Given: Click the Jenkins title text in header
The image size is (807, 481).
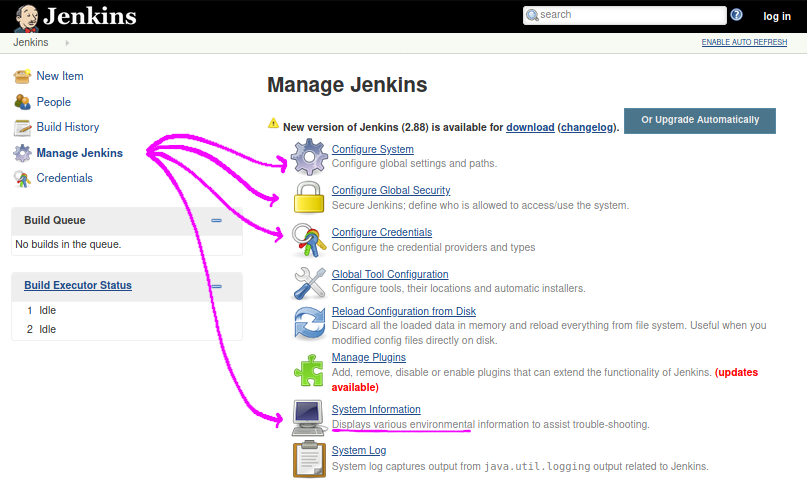Looking at the screenshot, I should 90,16.
